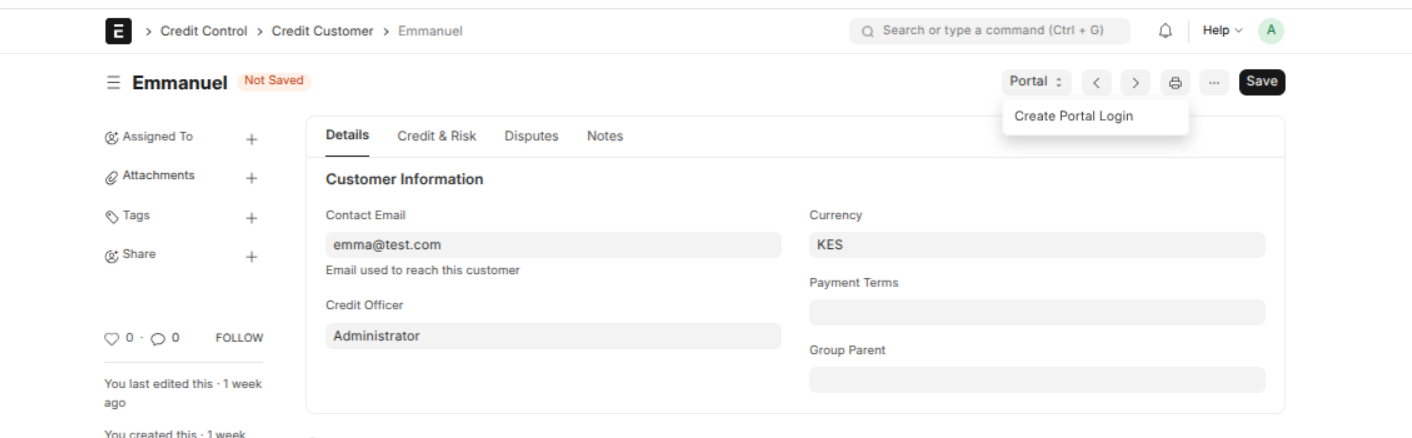Toggle the sidebar hamburger menu icon

point(114,82)
